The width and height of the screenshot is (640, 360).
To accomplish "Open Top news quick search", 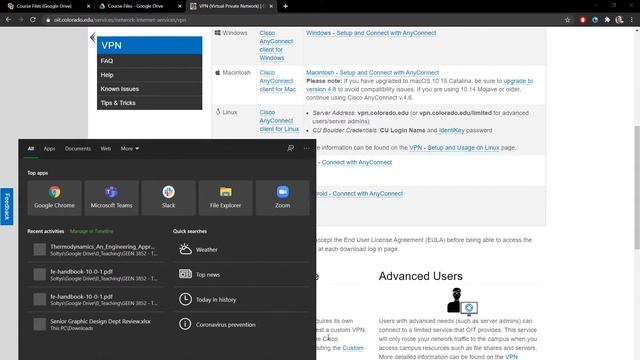I will coord(242,274).
